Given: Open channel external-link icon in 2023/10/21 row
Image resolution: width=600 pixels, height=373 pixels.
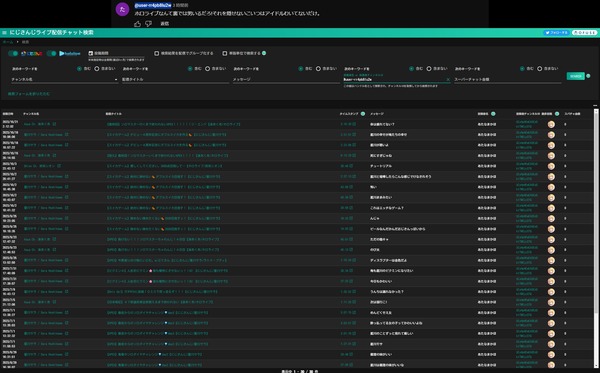Looking at the screenshot, I should tap(54, 124).
